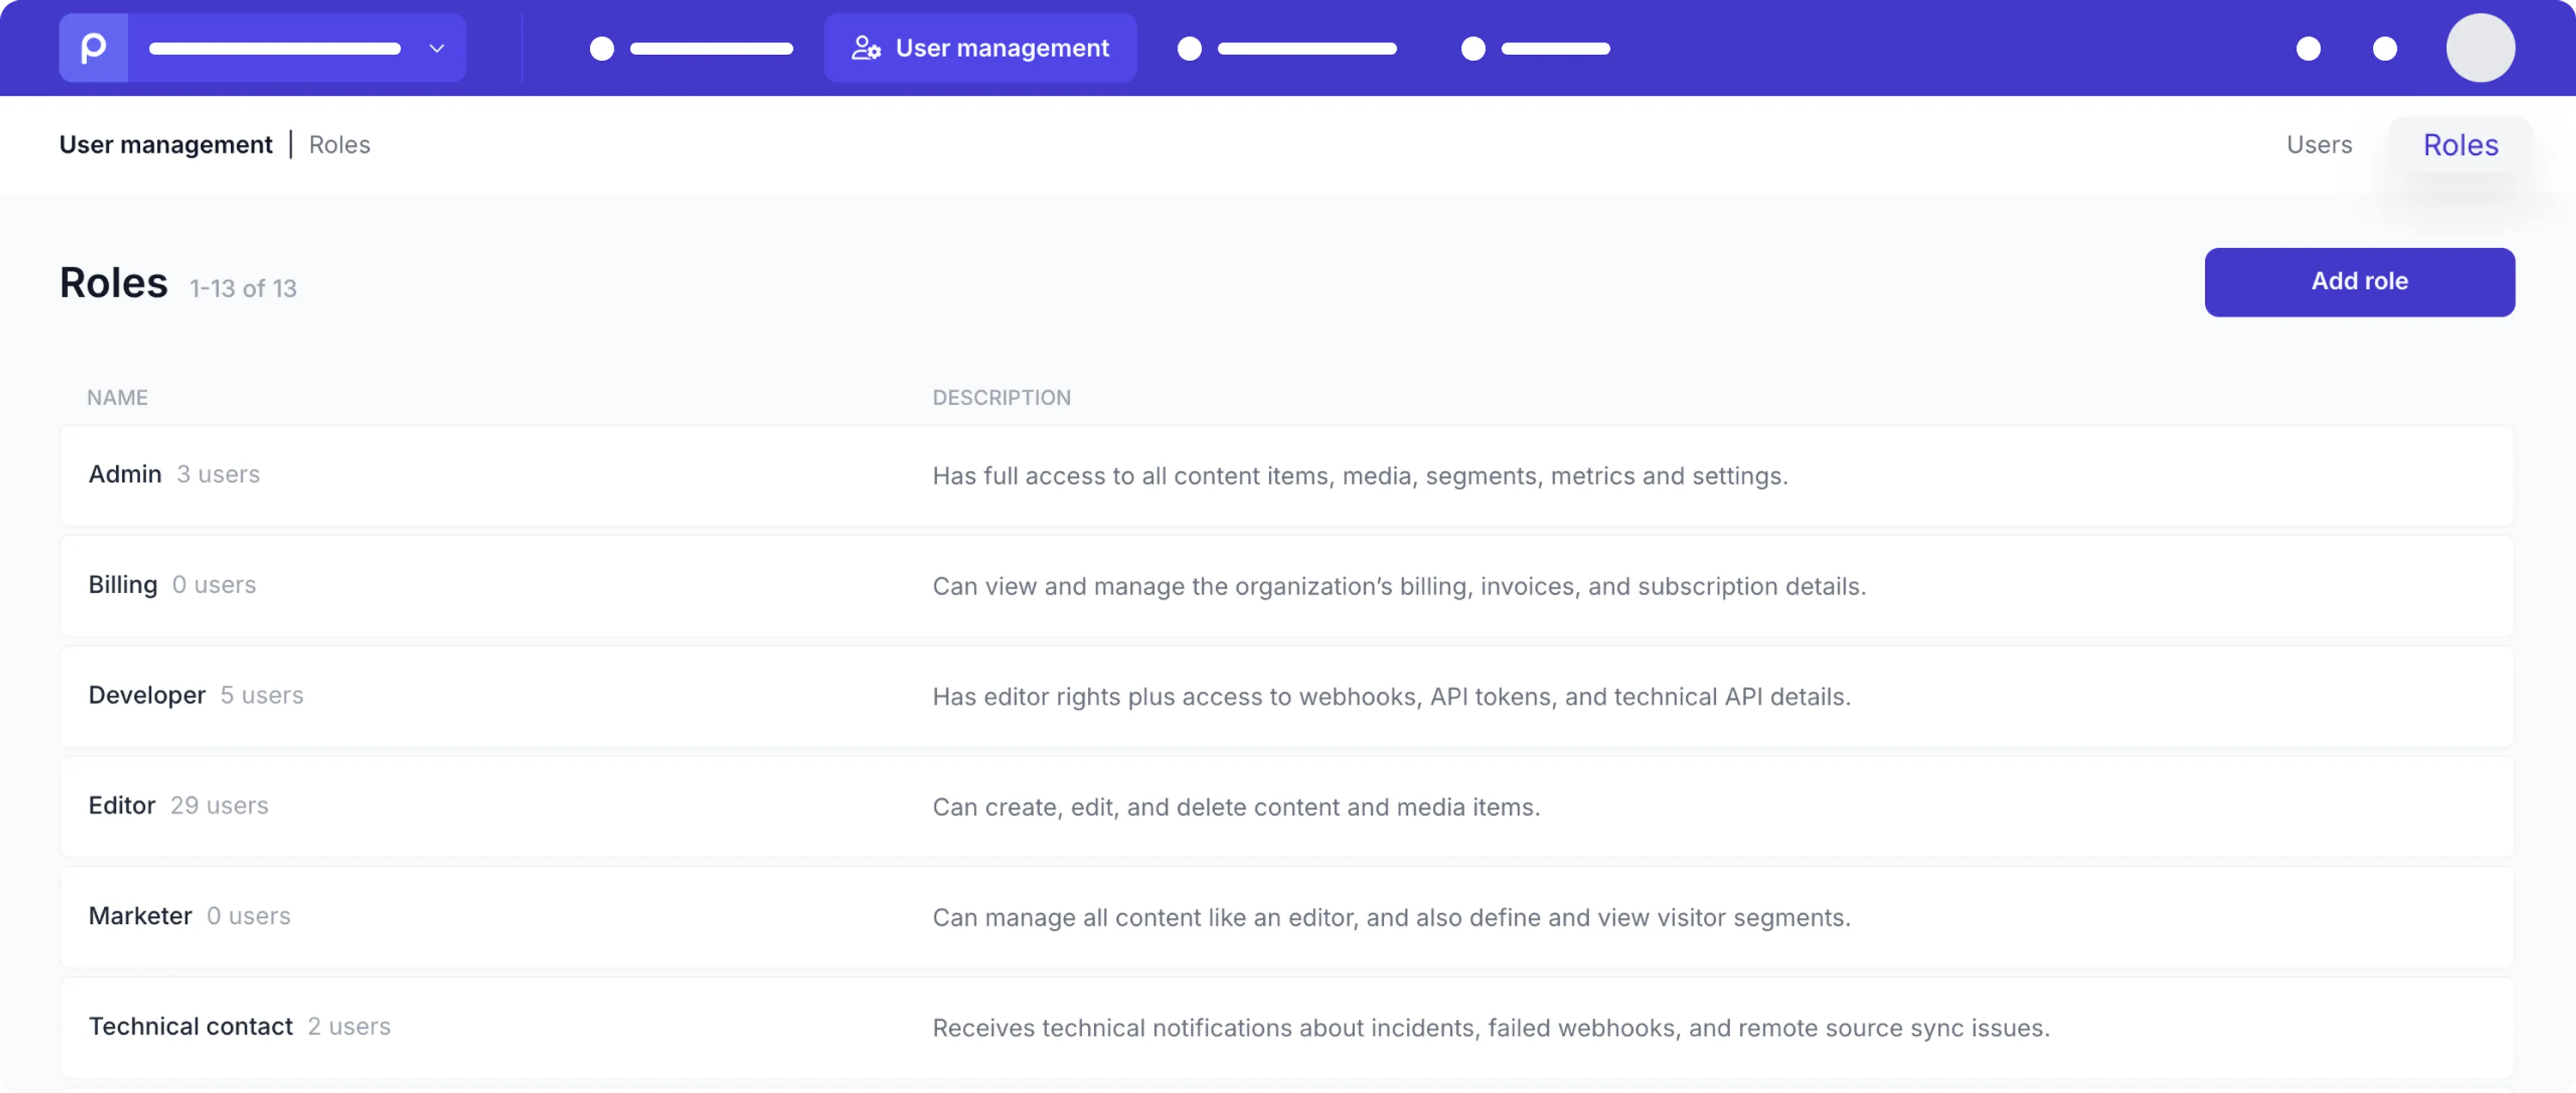2576x1093 pixels.
Task: Open the environment switcher dropdown chevron
Action: [x=436, y=48]
